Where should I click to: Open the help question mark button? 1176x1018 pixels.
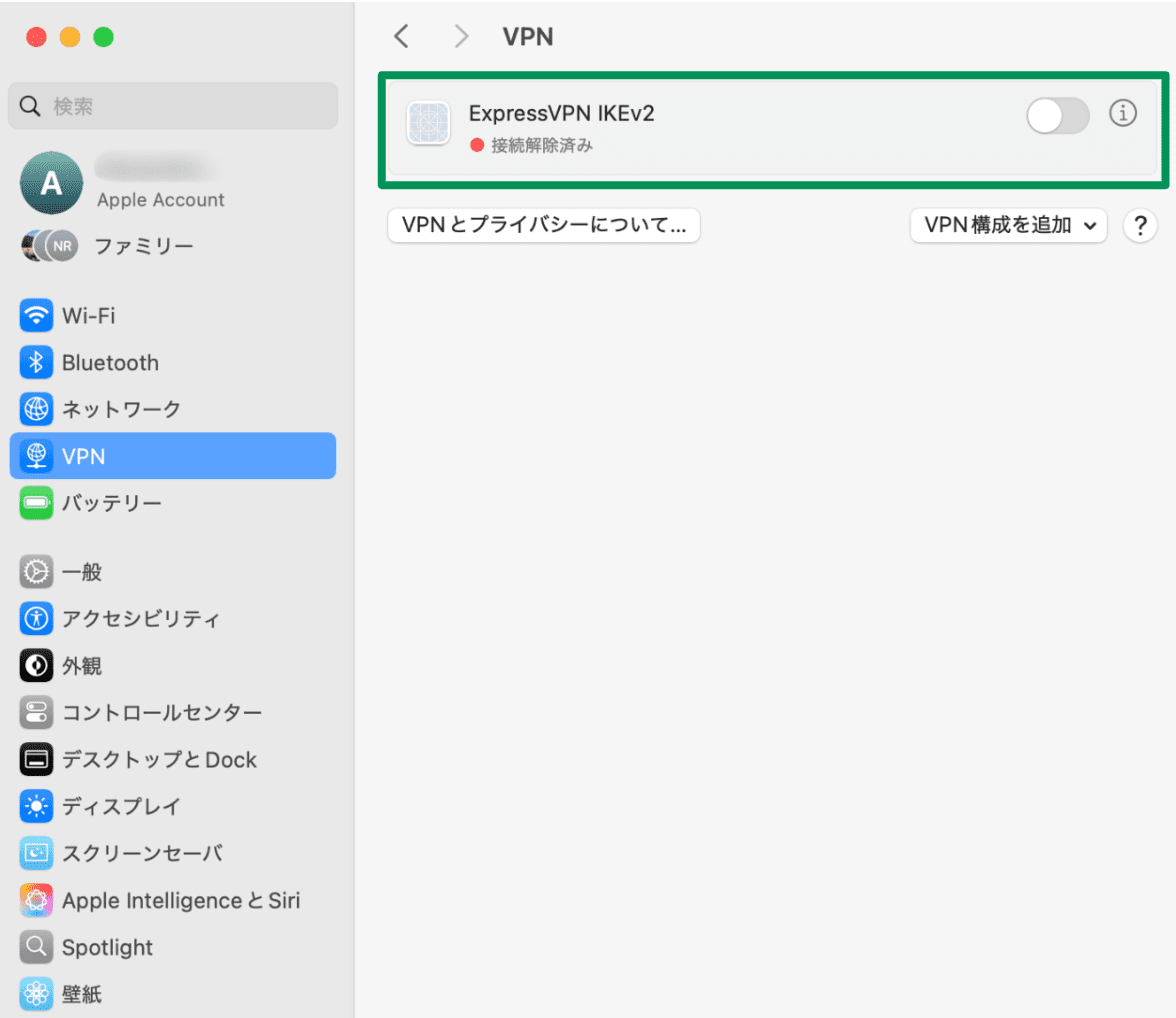pyautogui.click(x=1141, y=225)
